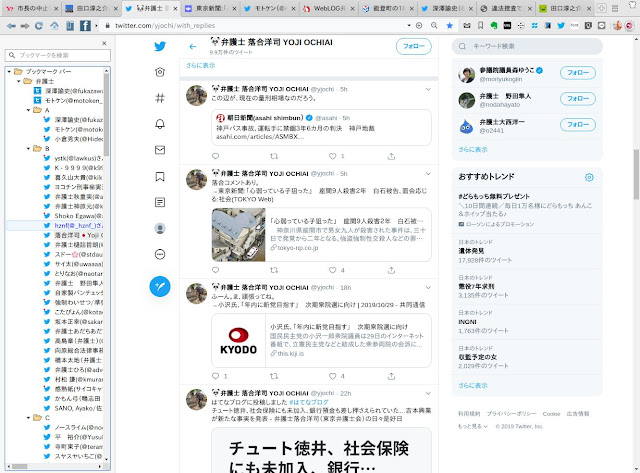The width and height of the screenshot is (640, 473).
Task: Collapse the 弁護士 bookmark folder
Action: pos(19,81)
